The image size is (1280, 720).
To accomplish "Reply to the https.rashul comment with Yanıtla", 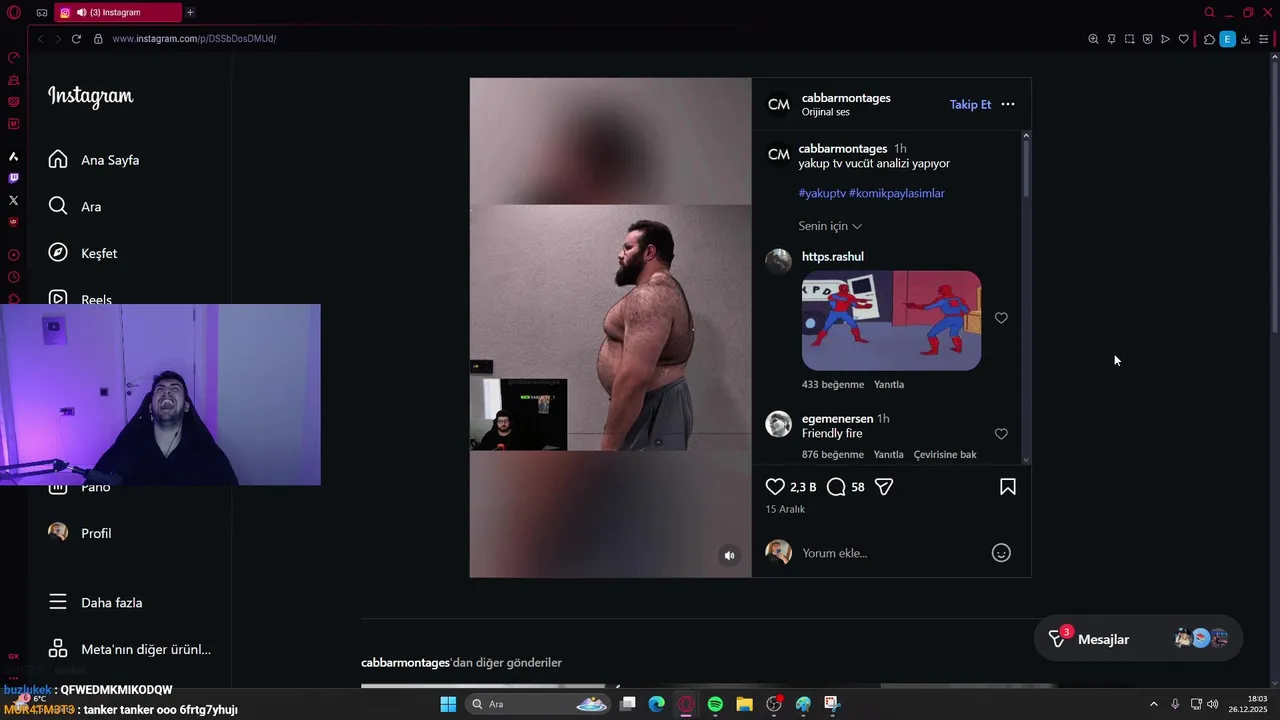I will 889,385.
